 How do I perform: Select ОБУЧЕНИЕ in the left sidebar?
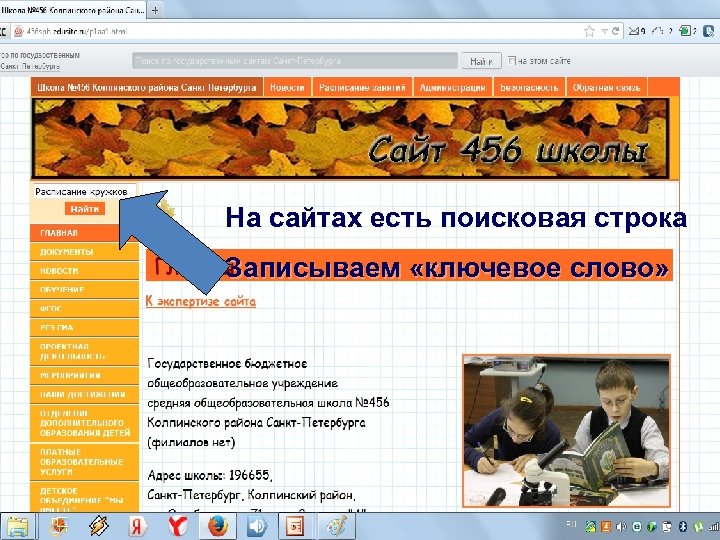click(x=84, y=290)
